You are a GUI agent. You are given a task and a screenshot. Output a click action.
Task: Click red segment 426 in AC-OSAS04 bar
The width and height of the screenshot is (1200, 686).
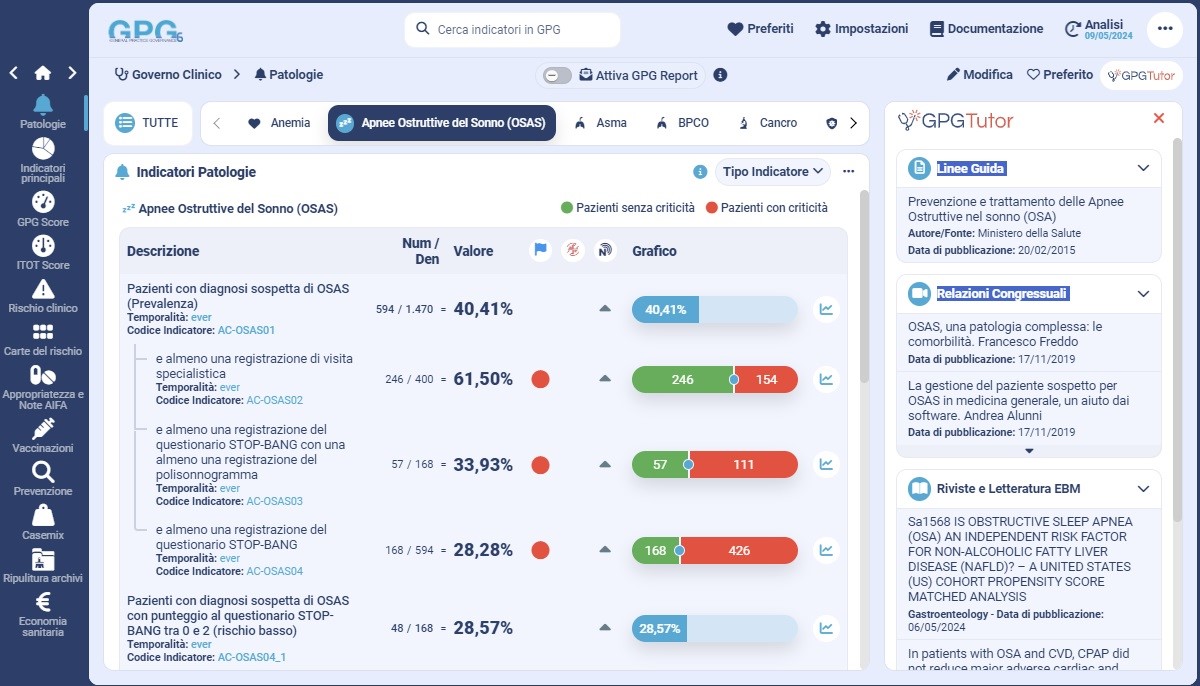point(739,550)
